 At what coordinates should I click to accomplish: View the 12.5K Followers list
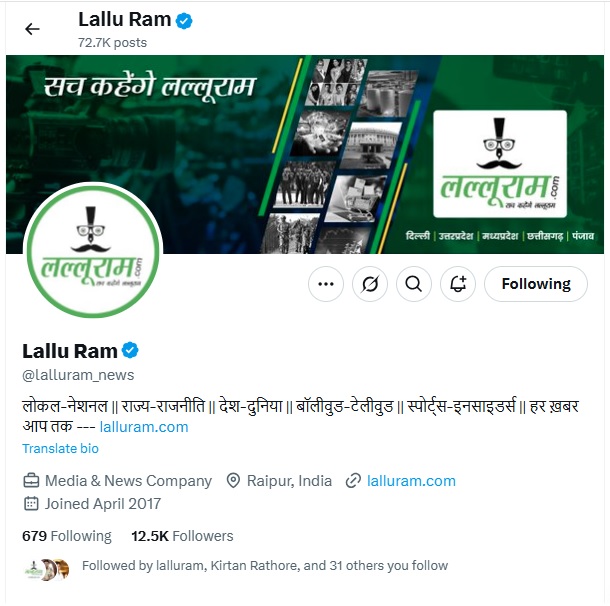(x=182, y=536)
